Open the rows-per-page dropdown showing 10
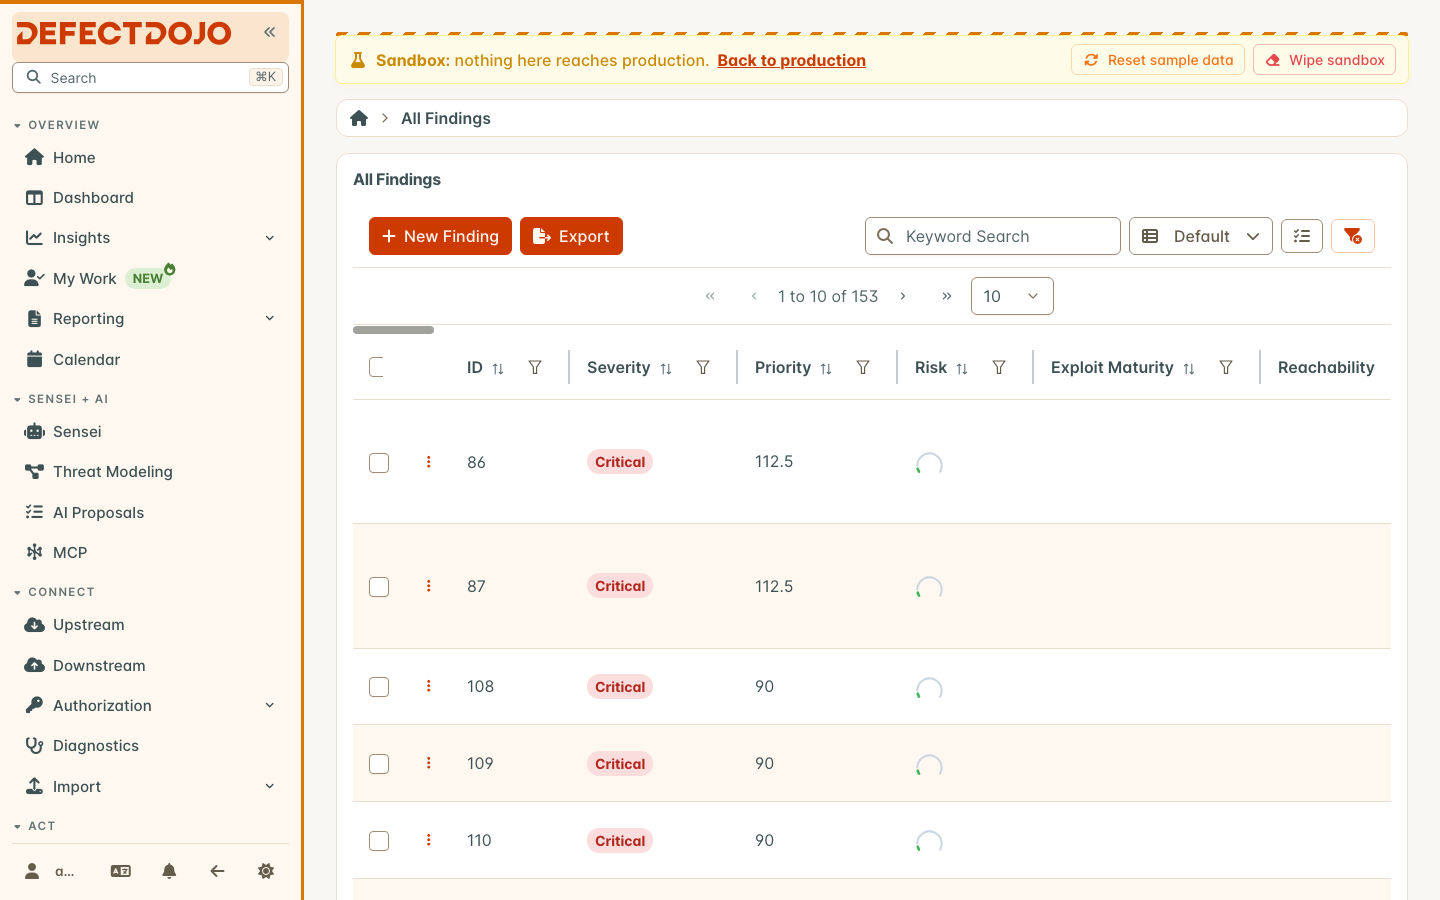 tap(1012, 296)
